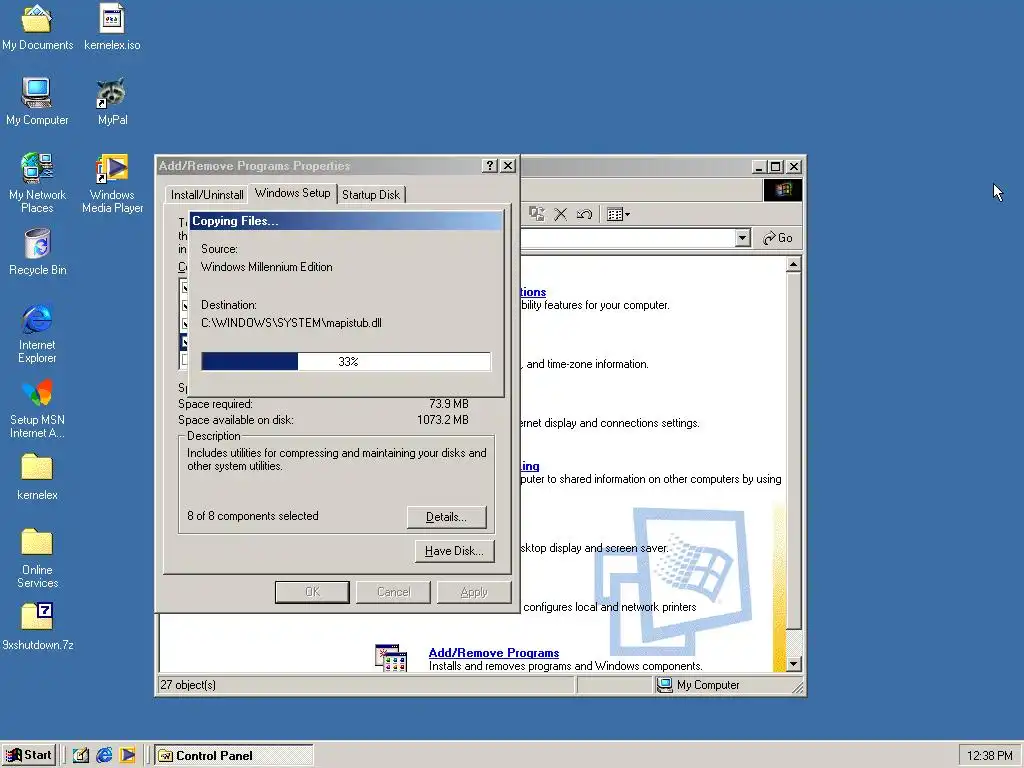
Task: Click the '27 object(s)' status bar text
Action: (188, 684)
